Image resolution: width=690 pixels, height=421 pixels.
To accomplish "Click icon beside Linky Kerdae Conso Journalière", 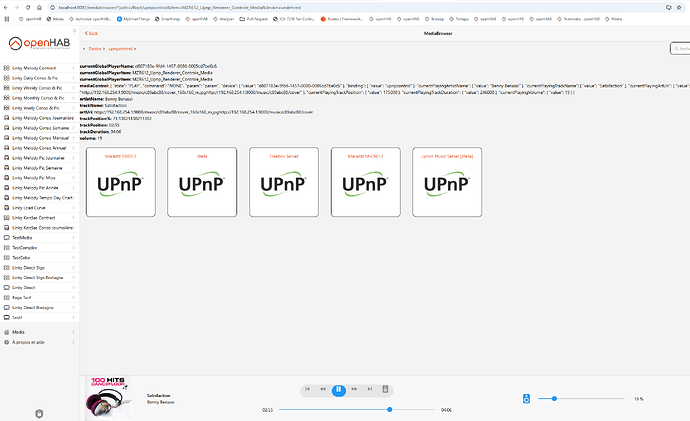I will coord(7,227).
